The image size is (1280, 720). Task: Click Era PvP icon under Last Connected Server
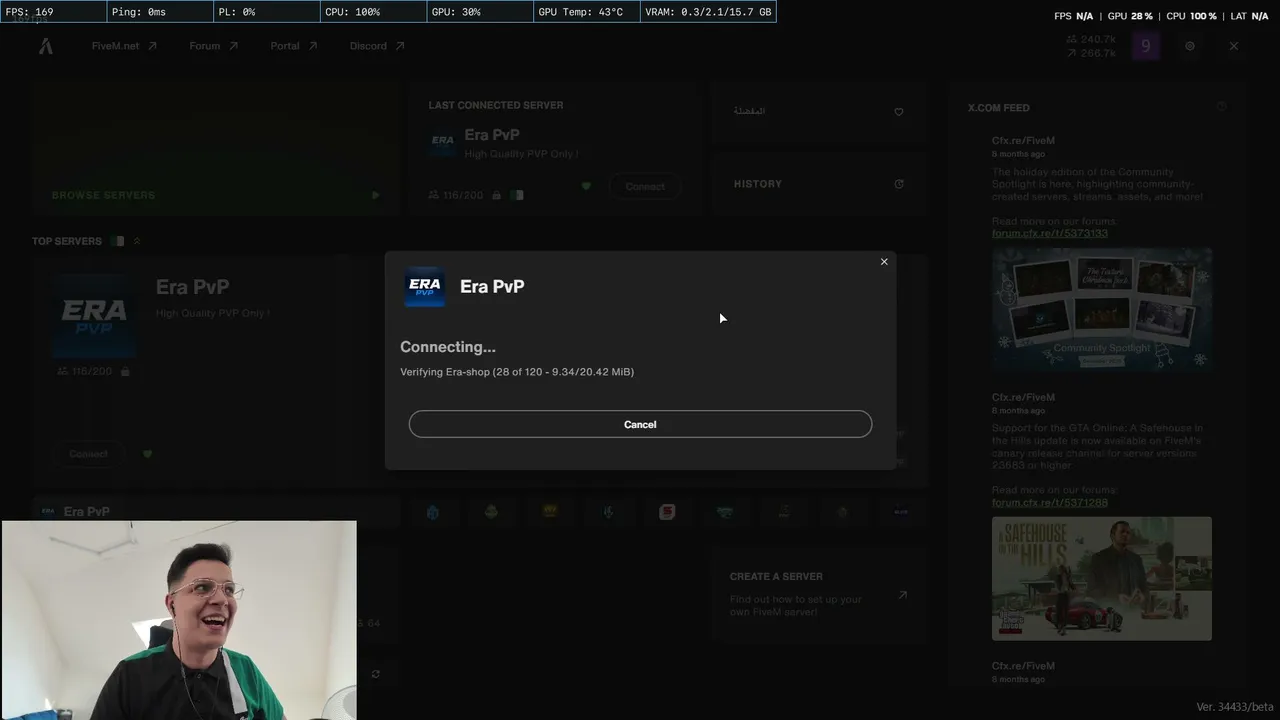tap(443, 141)
